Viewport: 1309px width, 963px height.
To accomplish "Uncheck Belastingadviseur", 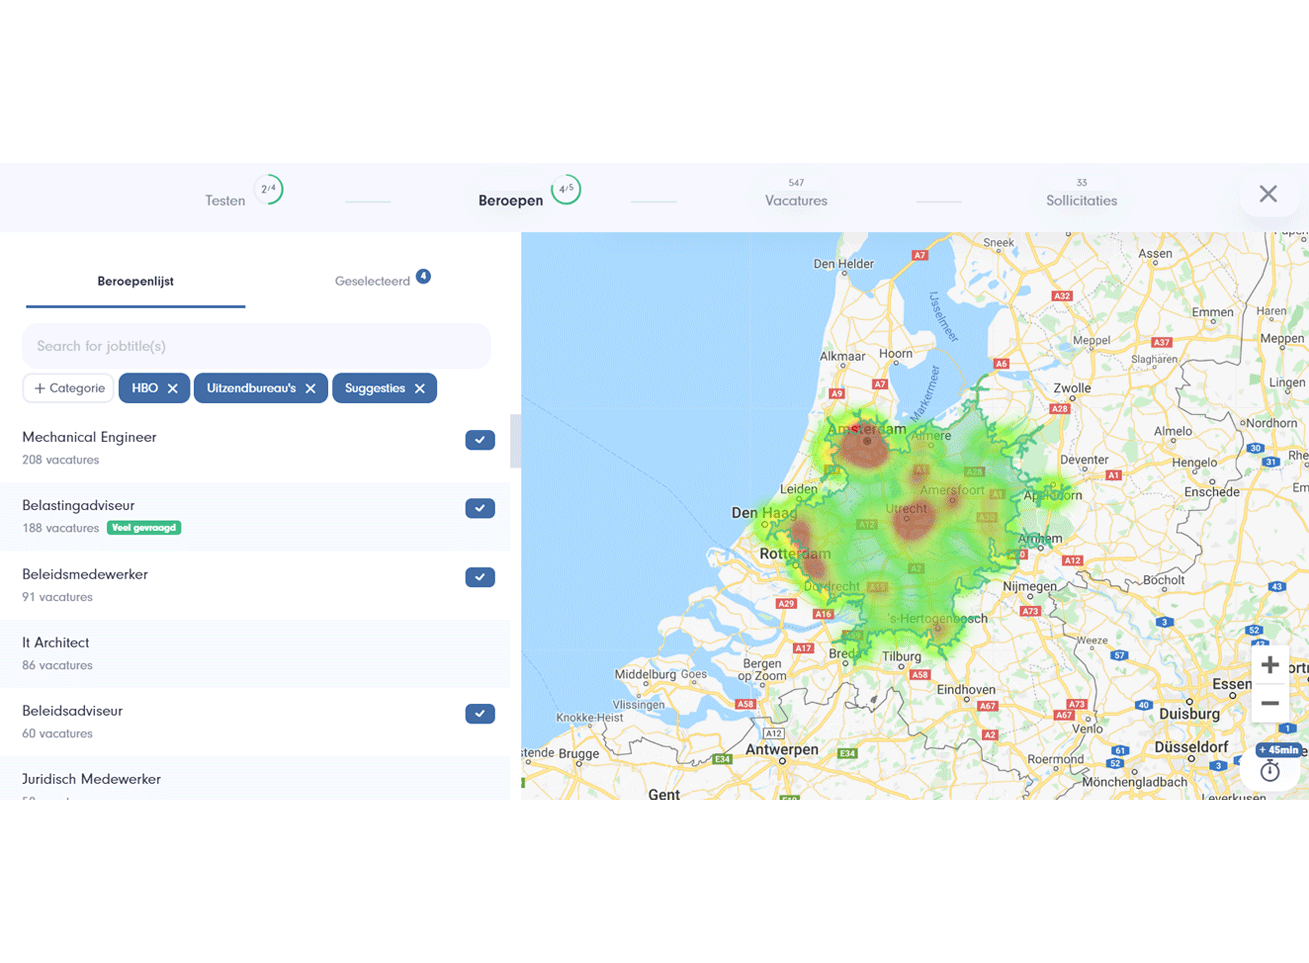I will [x=480, y=508].
